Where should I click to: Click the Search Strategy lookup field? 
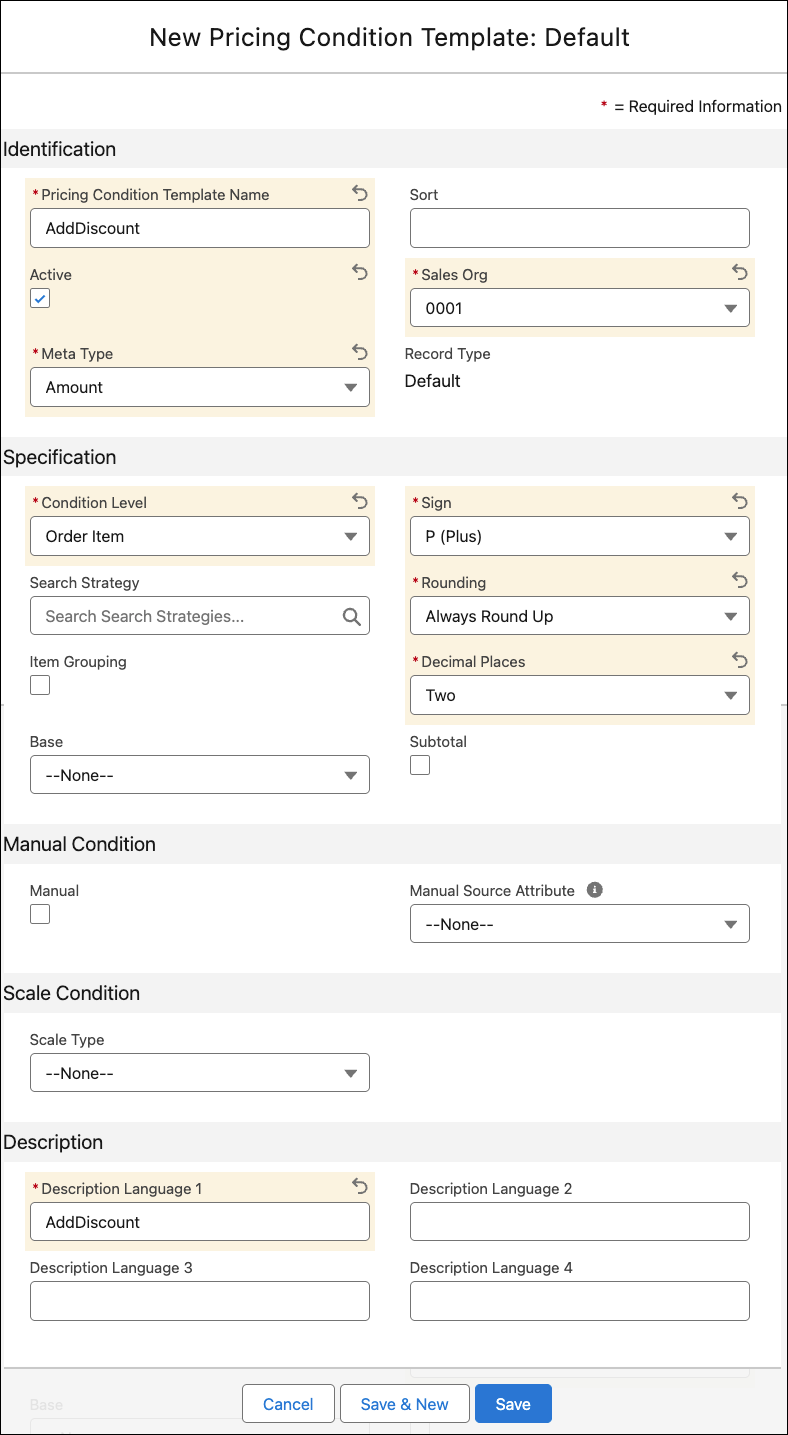tap(200, 616)
